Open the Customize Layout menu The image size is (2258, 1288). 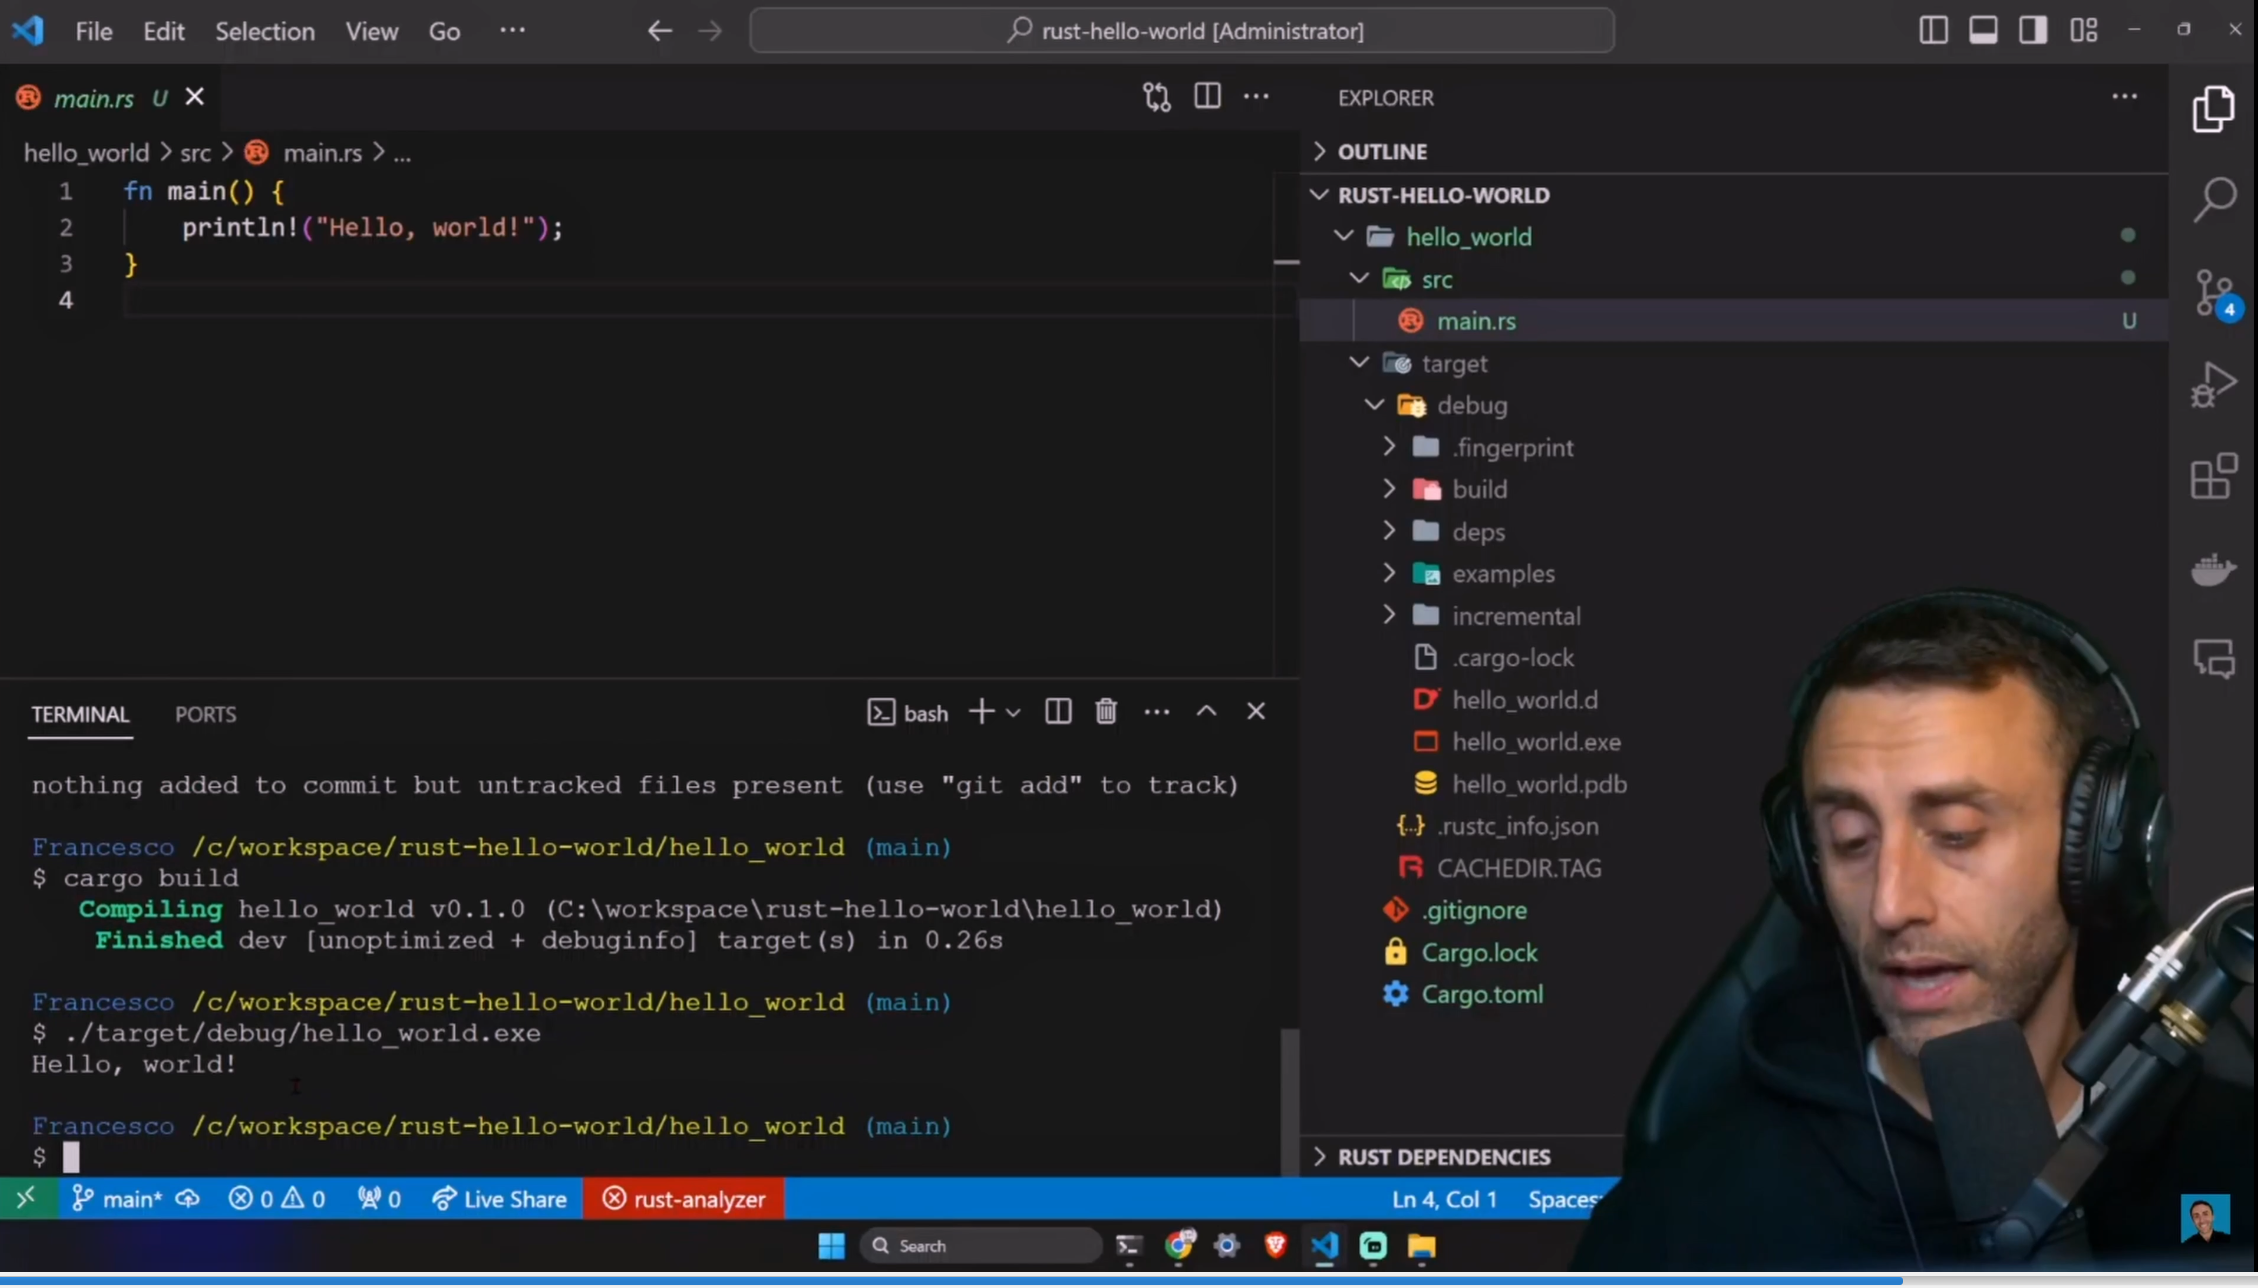[x=2084, y=30]
